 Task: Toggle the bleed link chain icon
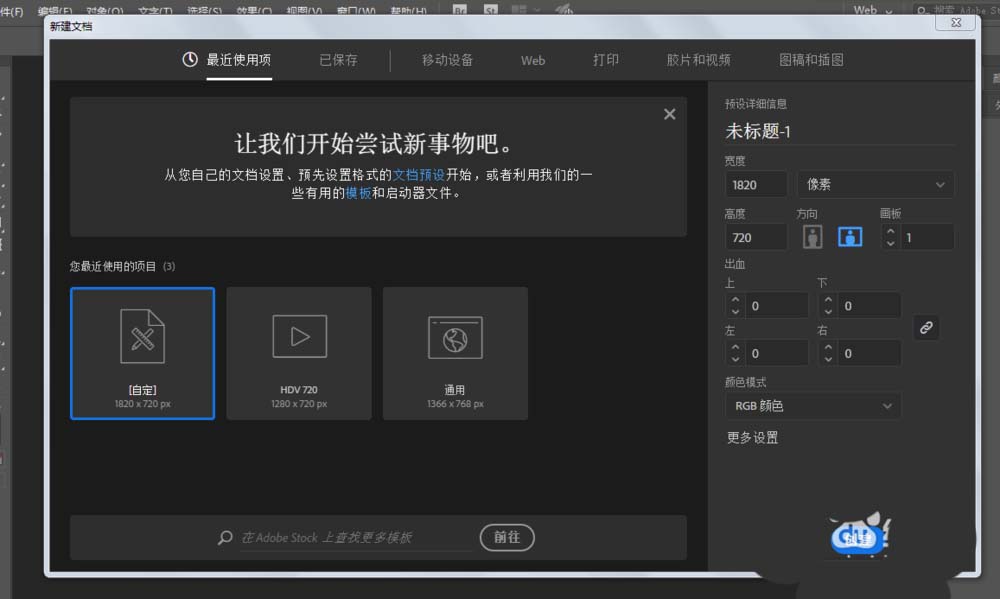click(x=926, y=328)
